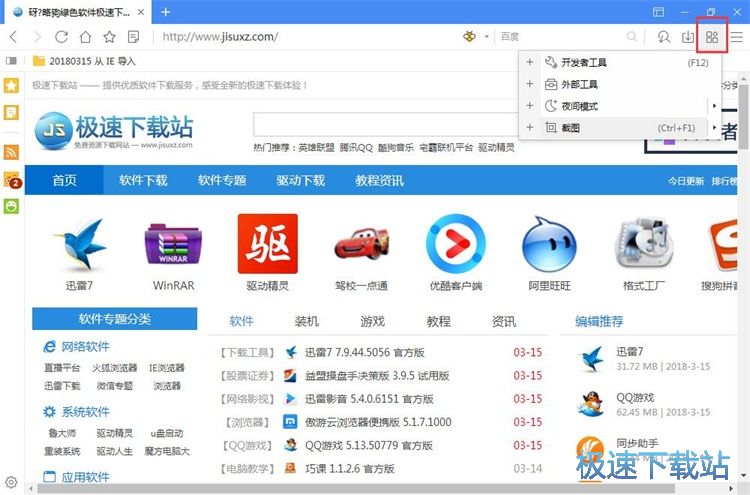750x495 pixels.
Task: Open reader mode icon in toolbar
Action: (133, 37)
